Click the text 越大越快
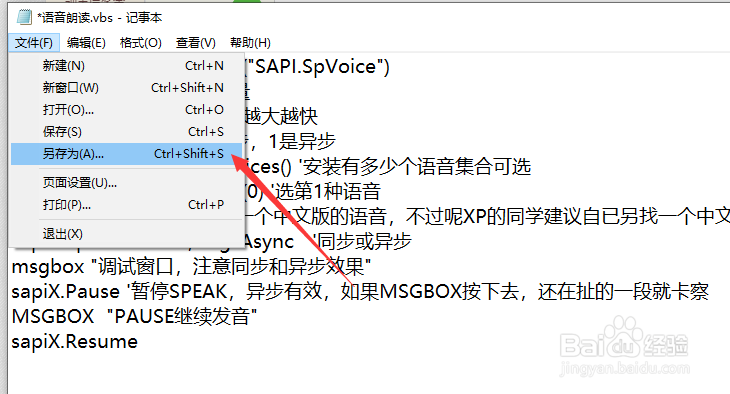730x394 pixels. click(x=281, y=116)
